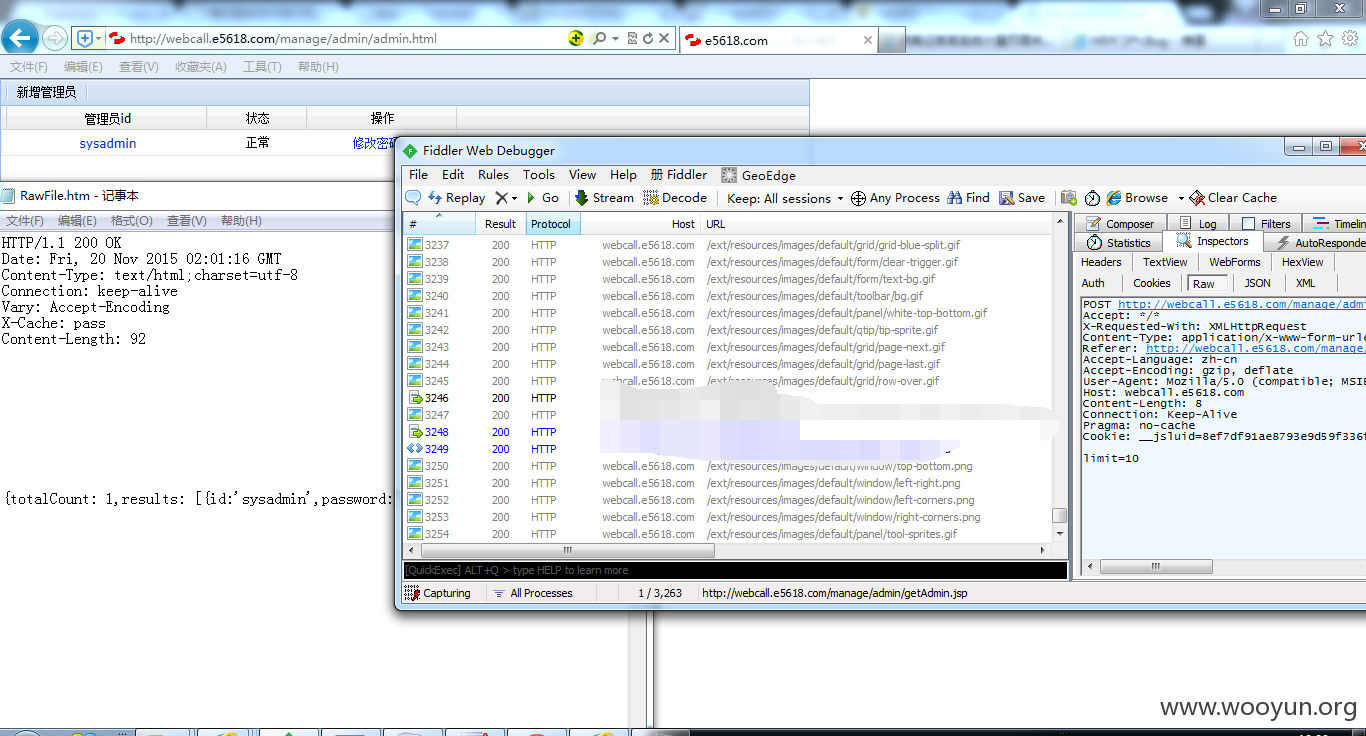The width and height of the screenshot is (1366, 736).
Task: Open the browser home icon
Action: pyautogui.click(x=1300, y=39)
